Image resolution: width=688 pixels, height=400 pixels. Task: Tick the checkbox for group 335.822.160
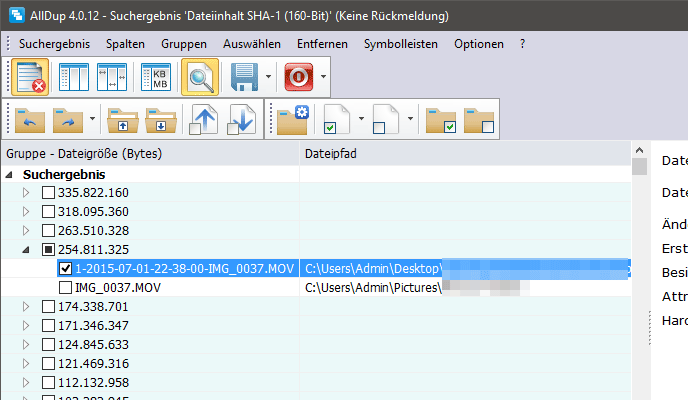[48, 193]
